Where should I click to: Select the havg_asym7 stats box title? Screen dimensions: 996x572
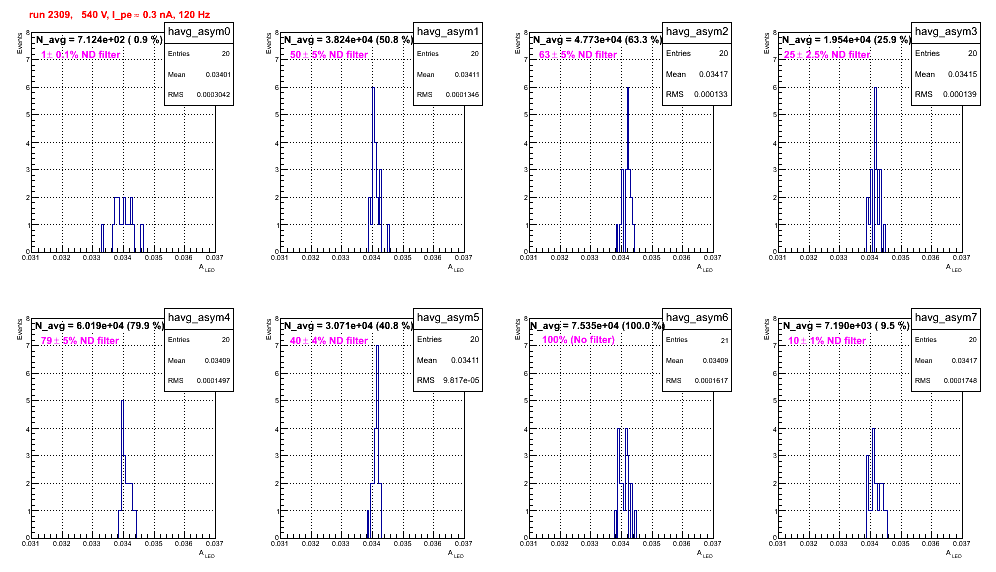(946, 317)
